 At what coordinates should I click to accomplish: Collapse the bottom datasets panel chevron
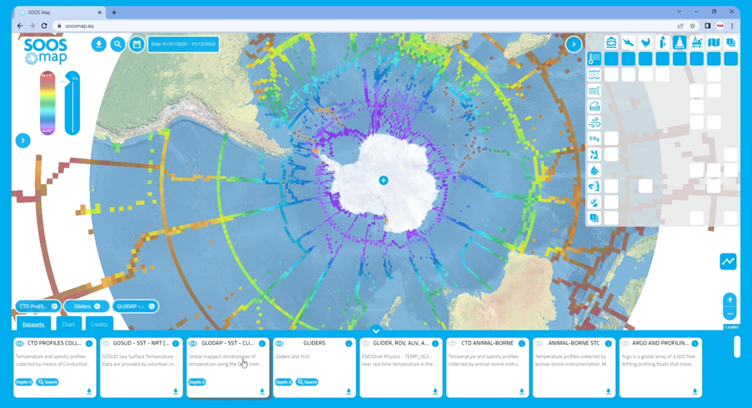pos(376,330)
